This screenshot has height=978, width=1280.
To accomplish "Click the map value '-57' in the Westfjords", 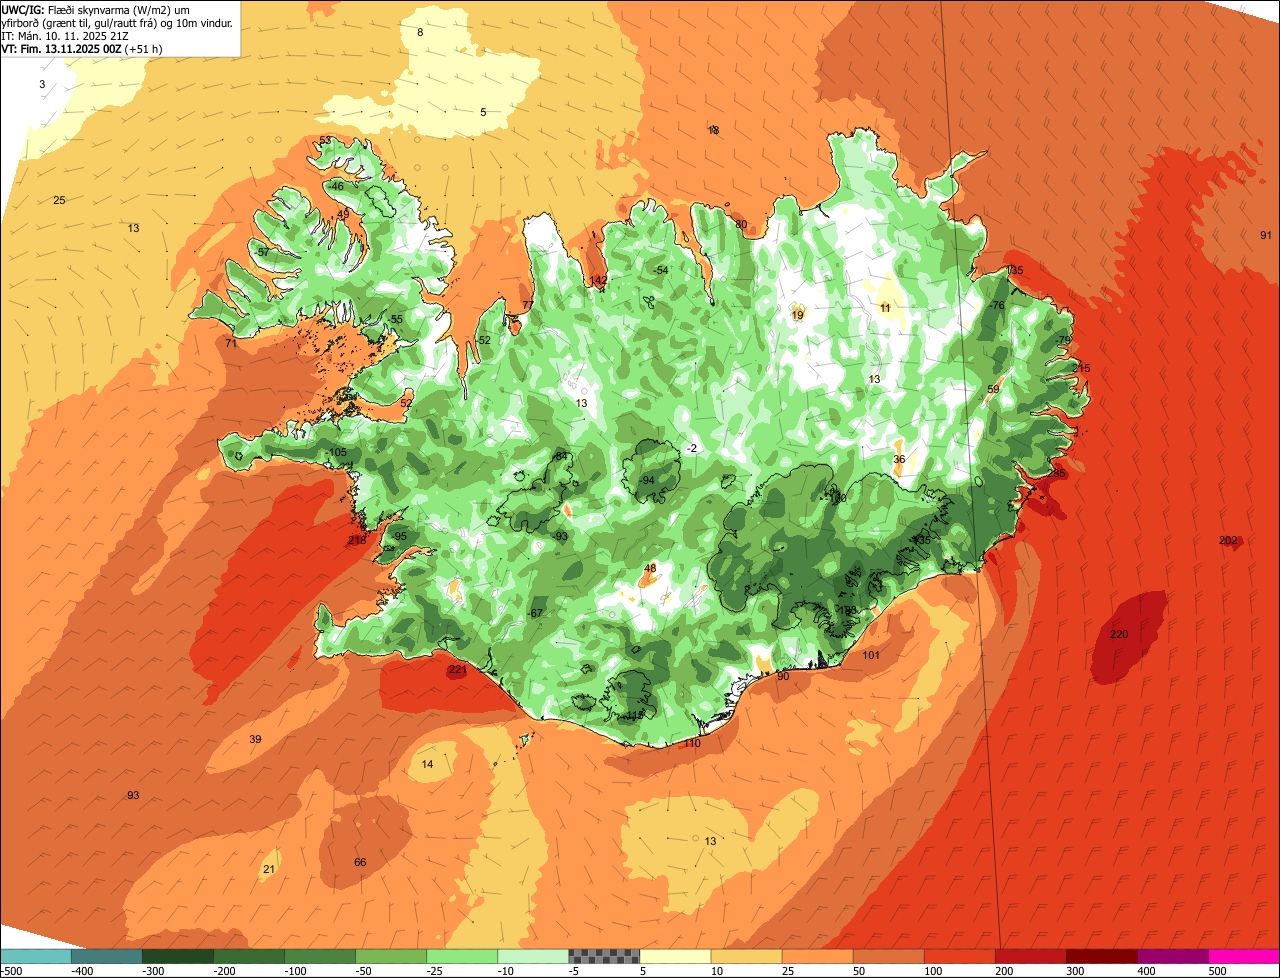I will 261,252.
